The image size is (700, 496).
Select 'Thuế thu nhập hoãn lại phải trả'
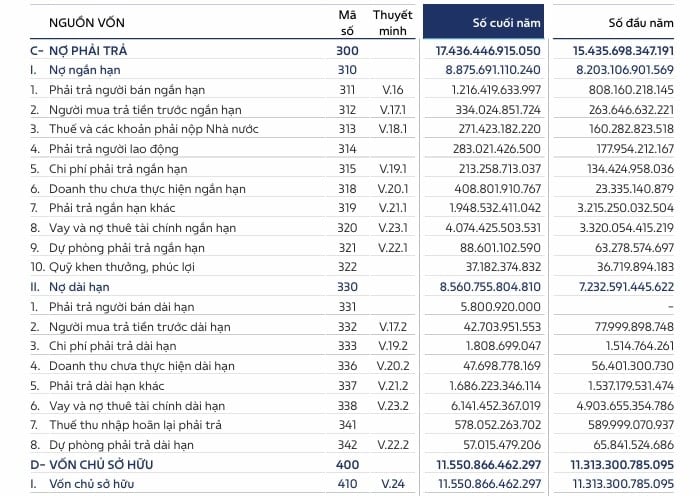[133, 425]
